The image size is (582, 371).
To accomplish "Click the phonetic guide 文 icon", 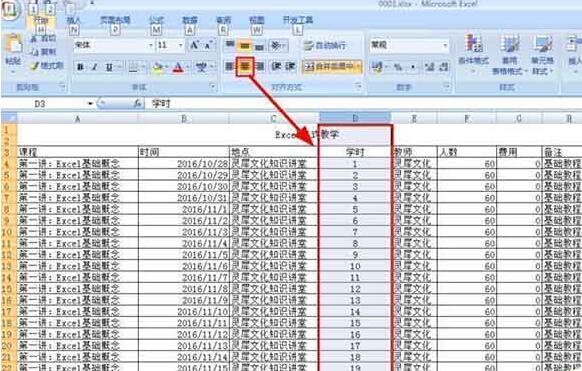I will [202, 67].
